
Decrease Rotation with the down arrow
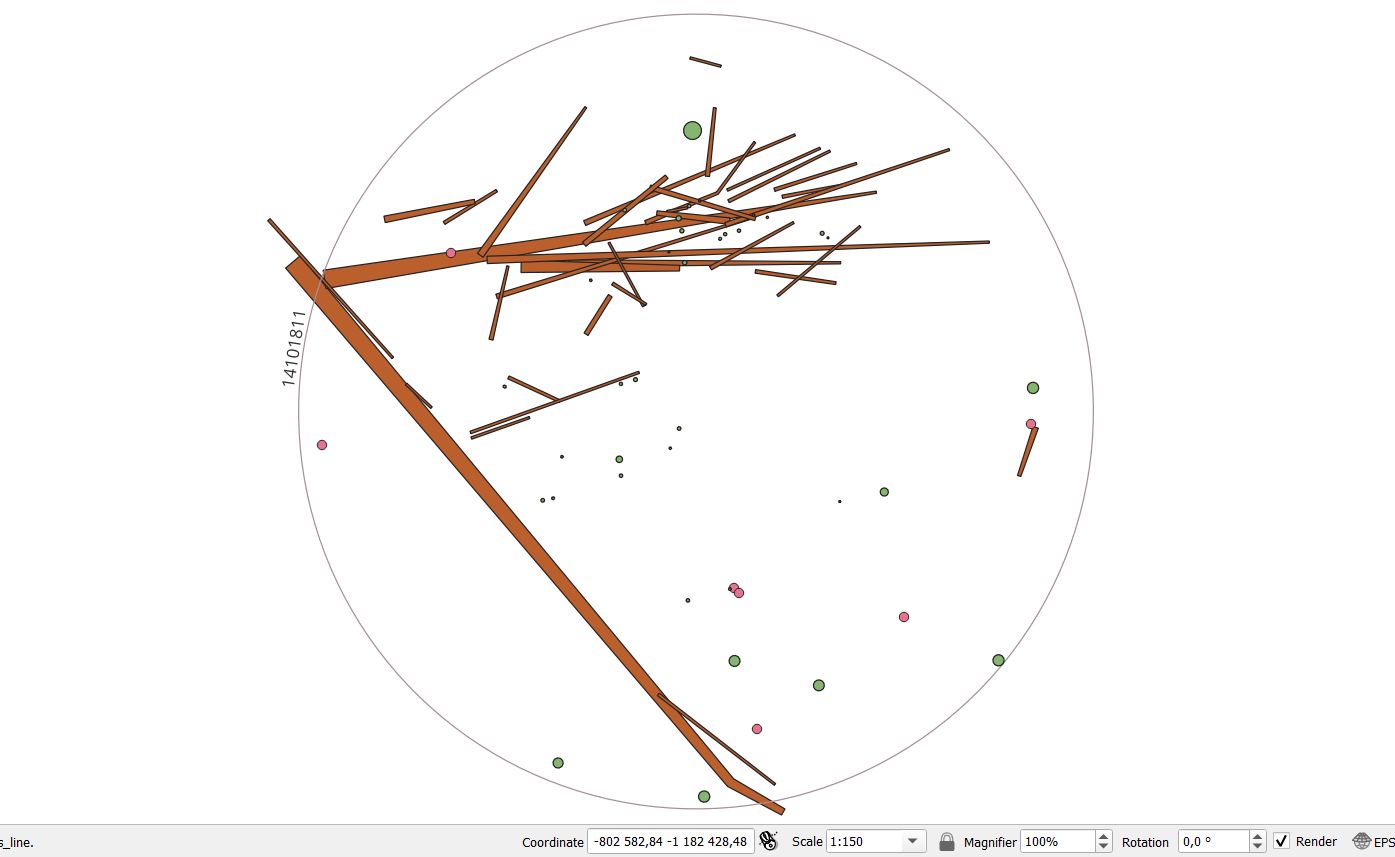(x=1258, y=847)
